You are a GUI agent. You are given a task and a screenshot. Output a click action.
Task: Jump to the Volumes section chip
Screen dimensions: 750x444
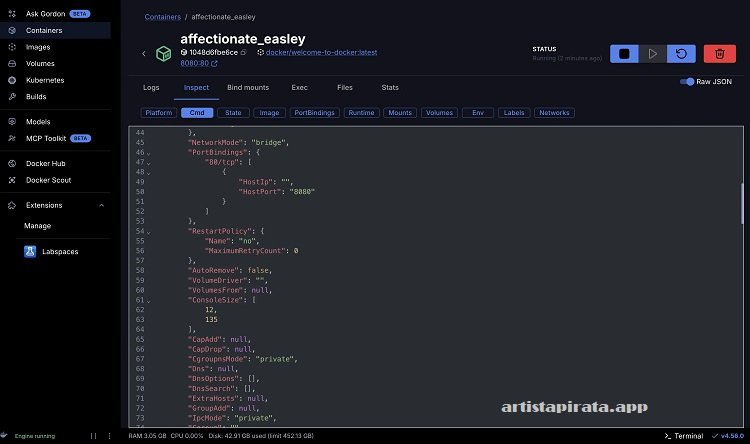[x=439, y=113]
